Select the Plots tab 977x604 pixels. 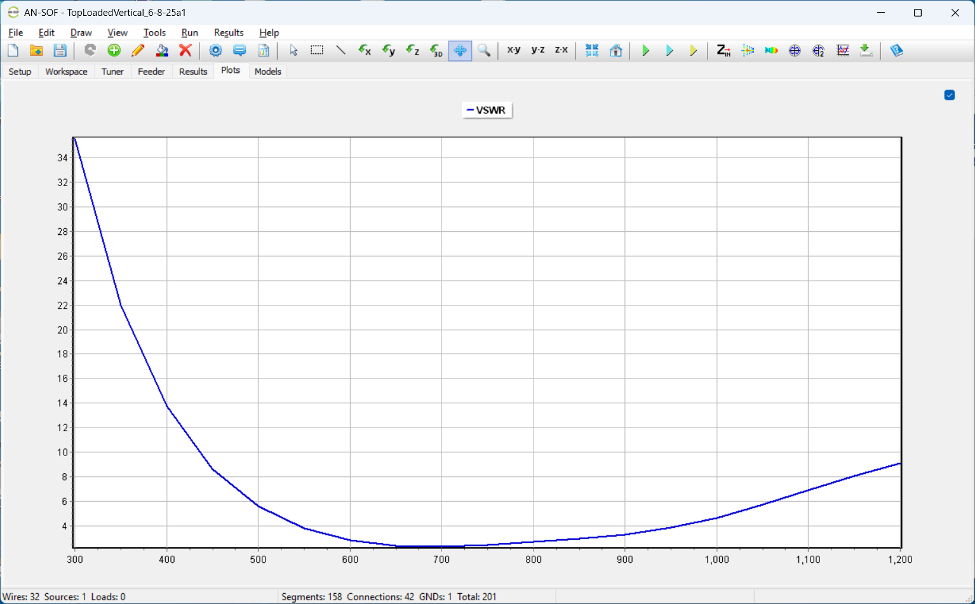click(x=231, y=70)
